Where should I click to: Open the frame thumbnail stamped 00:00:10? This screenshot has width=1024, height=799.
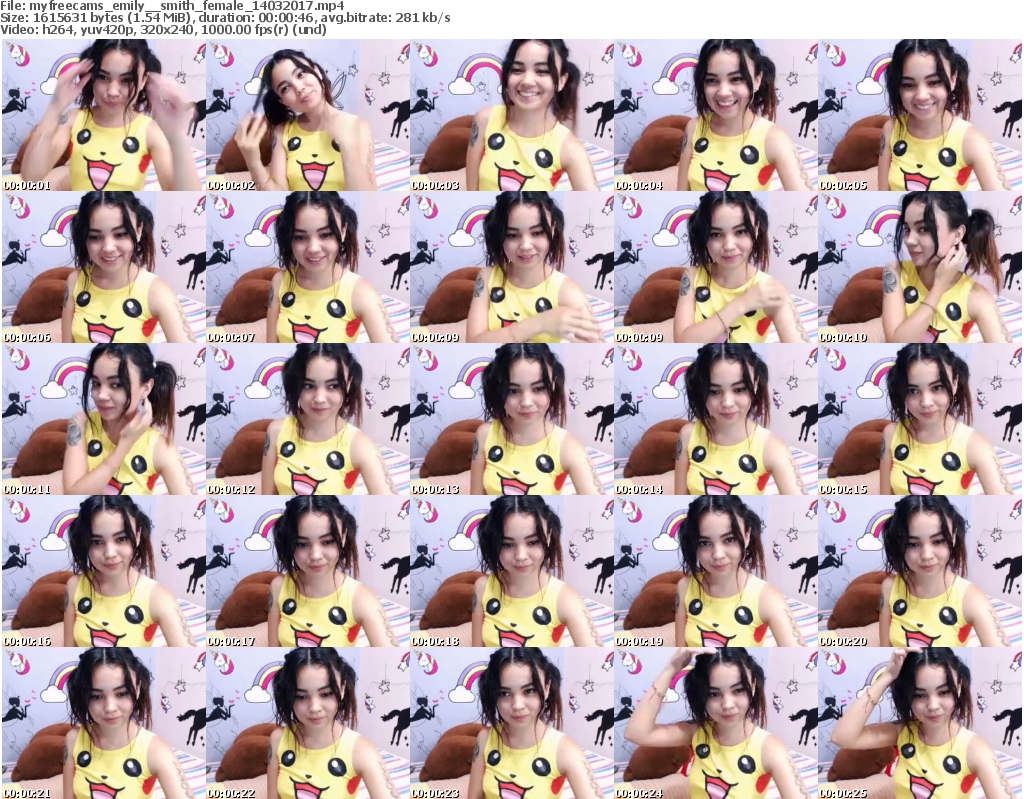(x=920, y=267)
